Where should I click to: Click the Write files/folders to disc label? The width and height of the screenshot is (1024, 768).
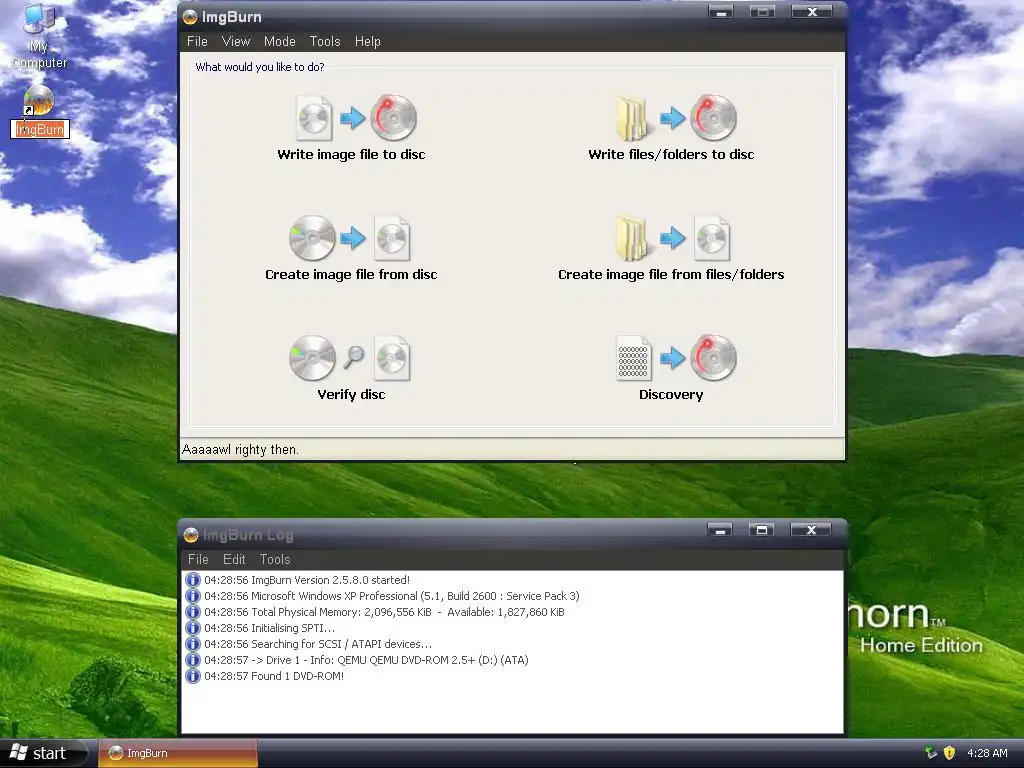(671, 154)
